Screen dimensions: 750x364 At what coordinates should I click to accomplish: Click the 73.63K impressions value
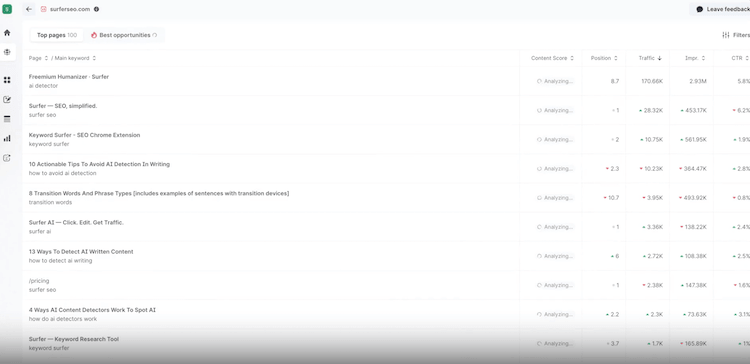(697, 315)
